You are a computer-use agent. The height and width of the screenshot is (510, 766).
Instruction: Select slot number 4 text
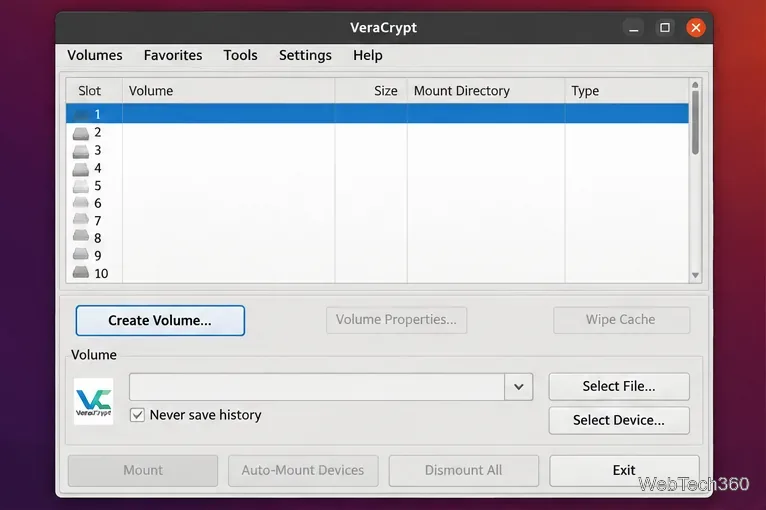[x=98, y=169]
